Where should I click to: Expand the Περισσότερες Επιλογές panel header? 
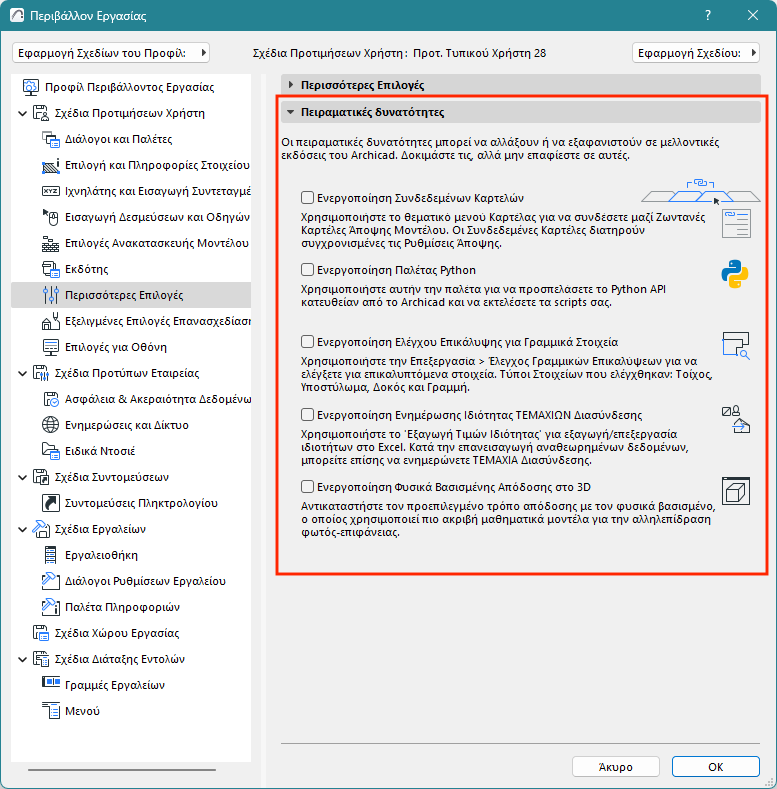pyautogui.click(x=521, y=85)
